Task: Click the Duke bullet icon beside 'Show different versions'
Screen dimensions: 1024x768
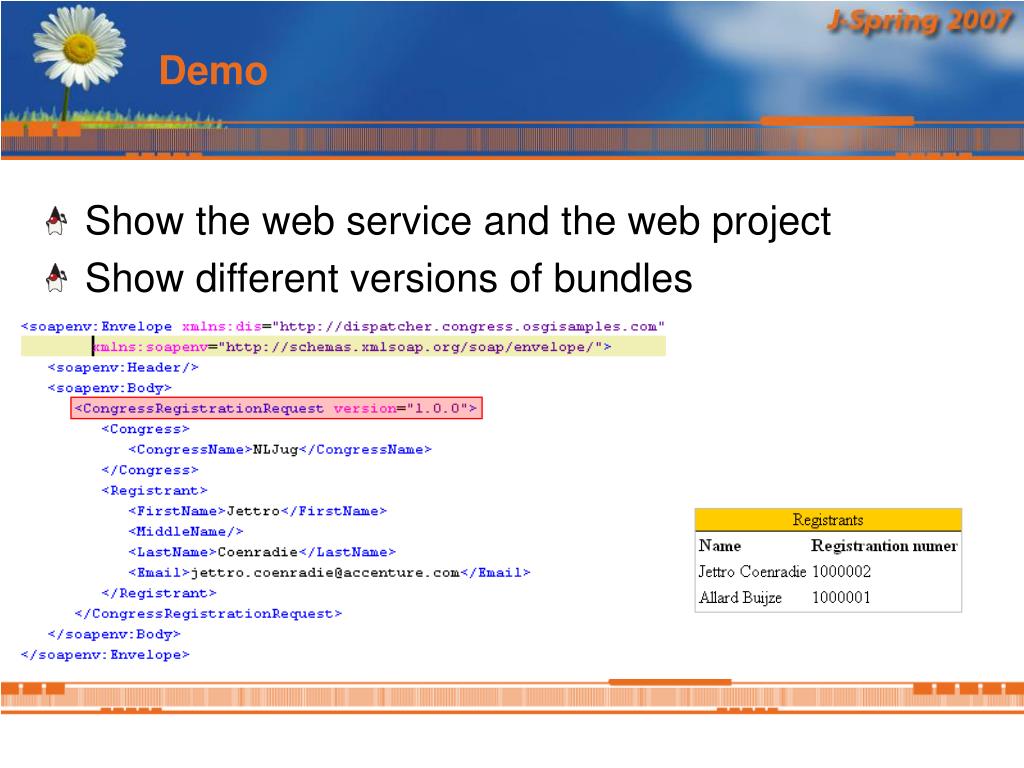Action: (x=57, y=278)
